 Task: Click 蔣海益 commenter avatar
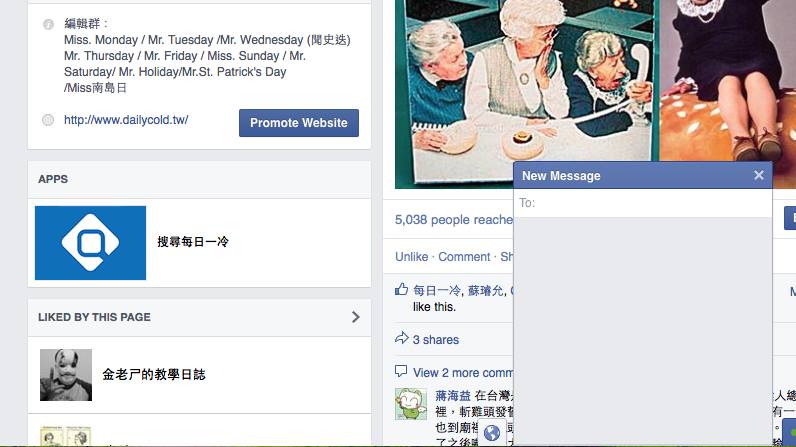[411, 404]
